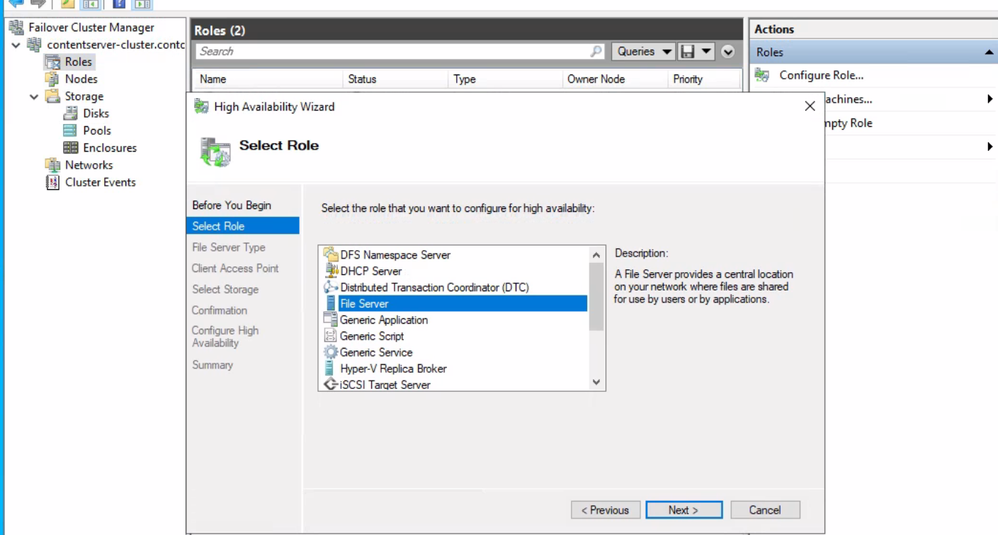Viewport: 998px width, 535px height.
Task: Select Storage in navigation tree
Action: pyautogui.click(x=84, y=96)
